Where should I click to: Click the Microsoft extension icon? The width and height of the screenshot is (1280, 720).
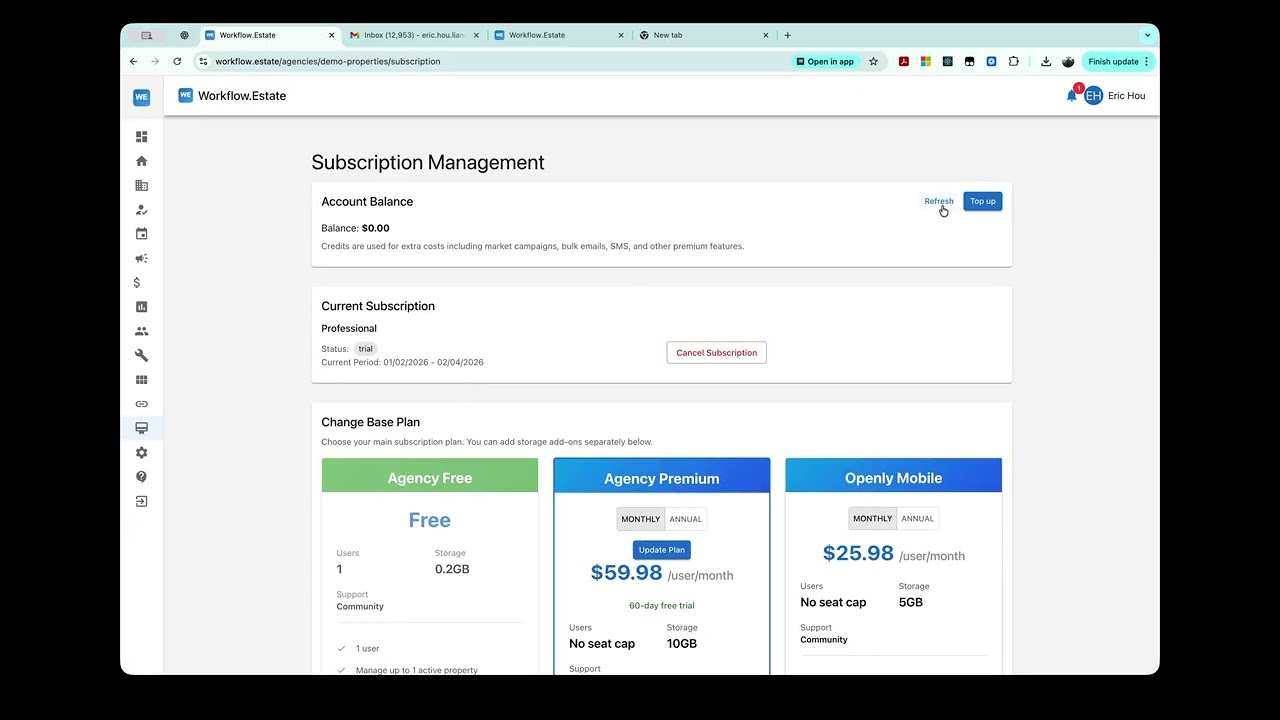[x=926, y=61]
